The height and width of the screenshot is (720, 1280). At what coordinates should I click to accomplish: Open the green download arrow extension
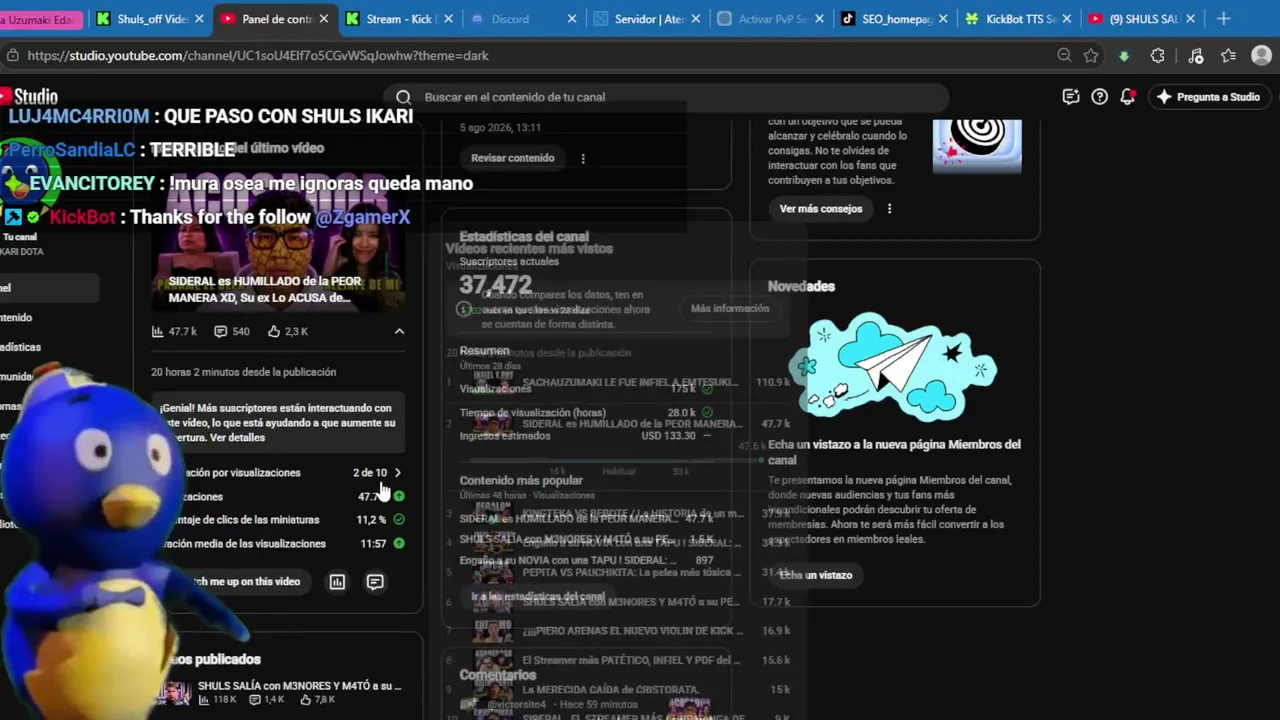click(1124, 56)
